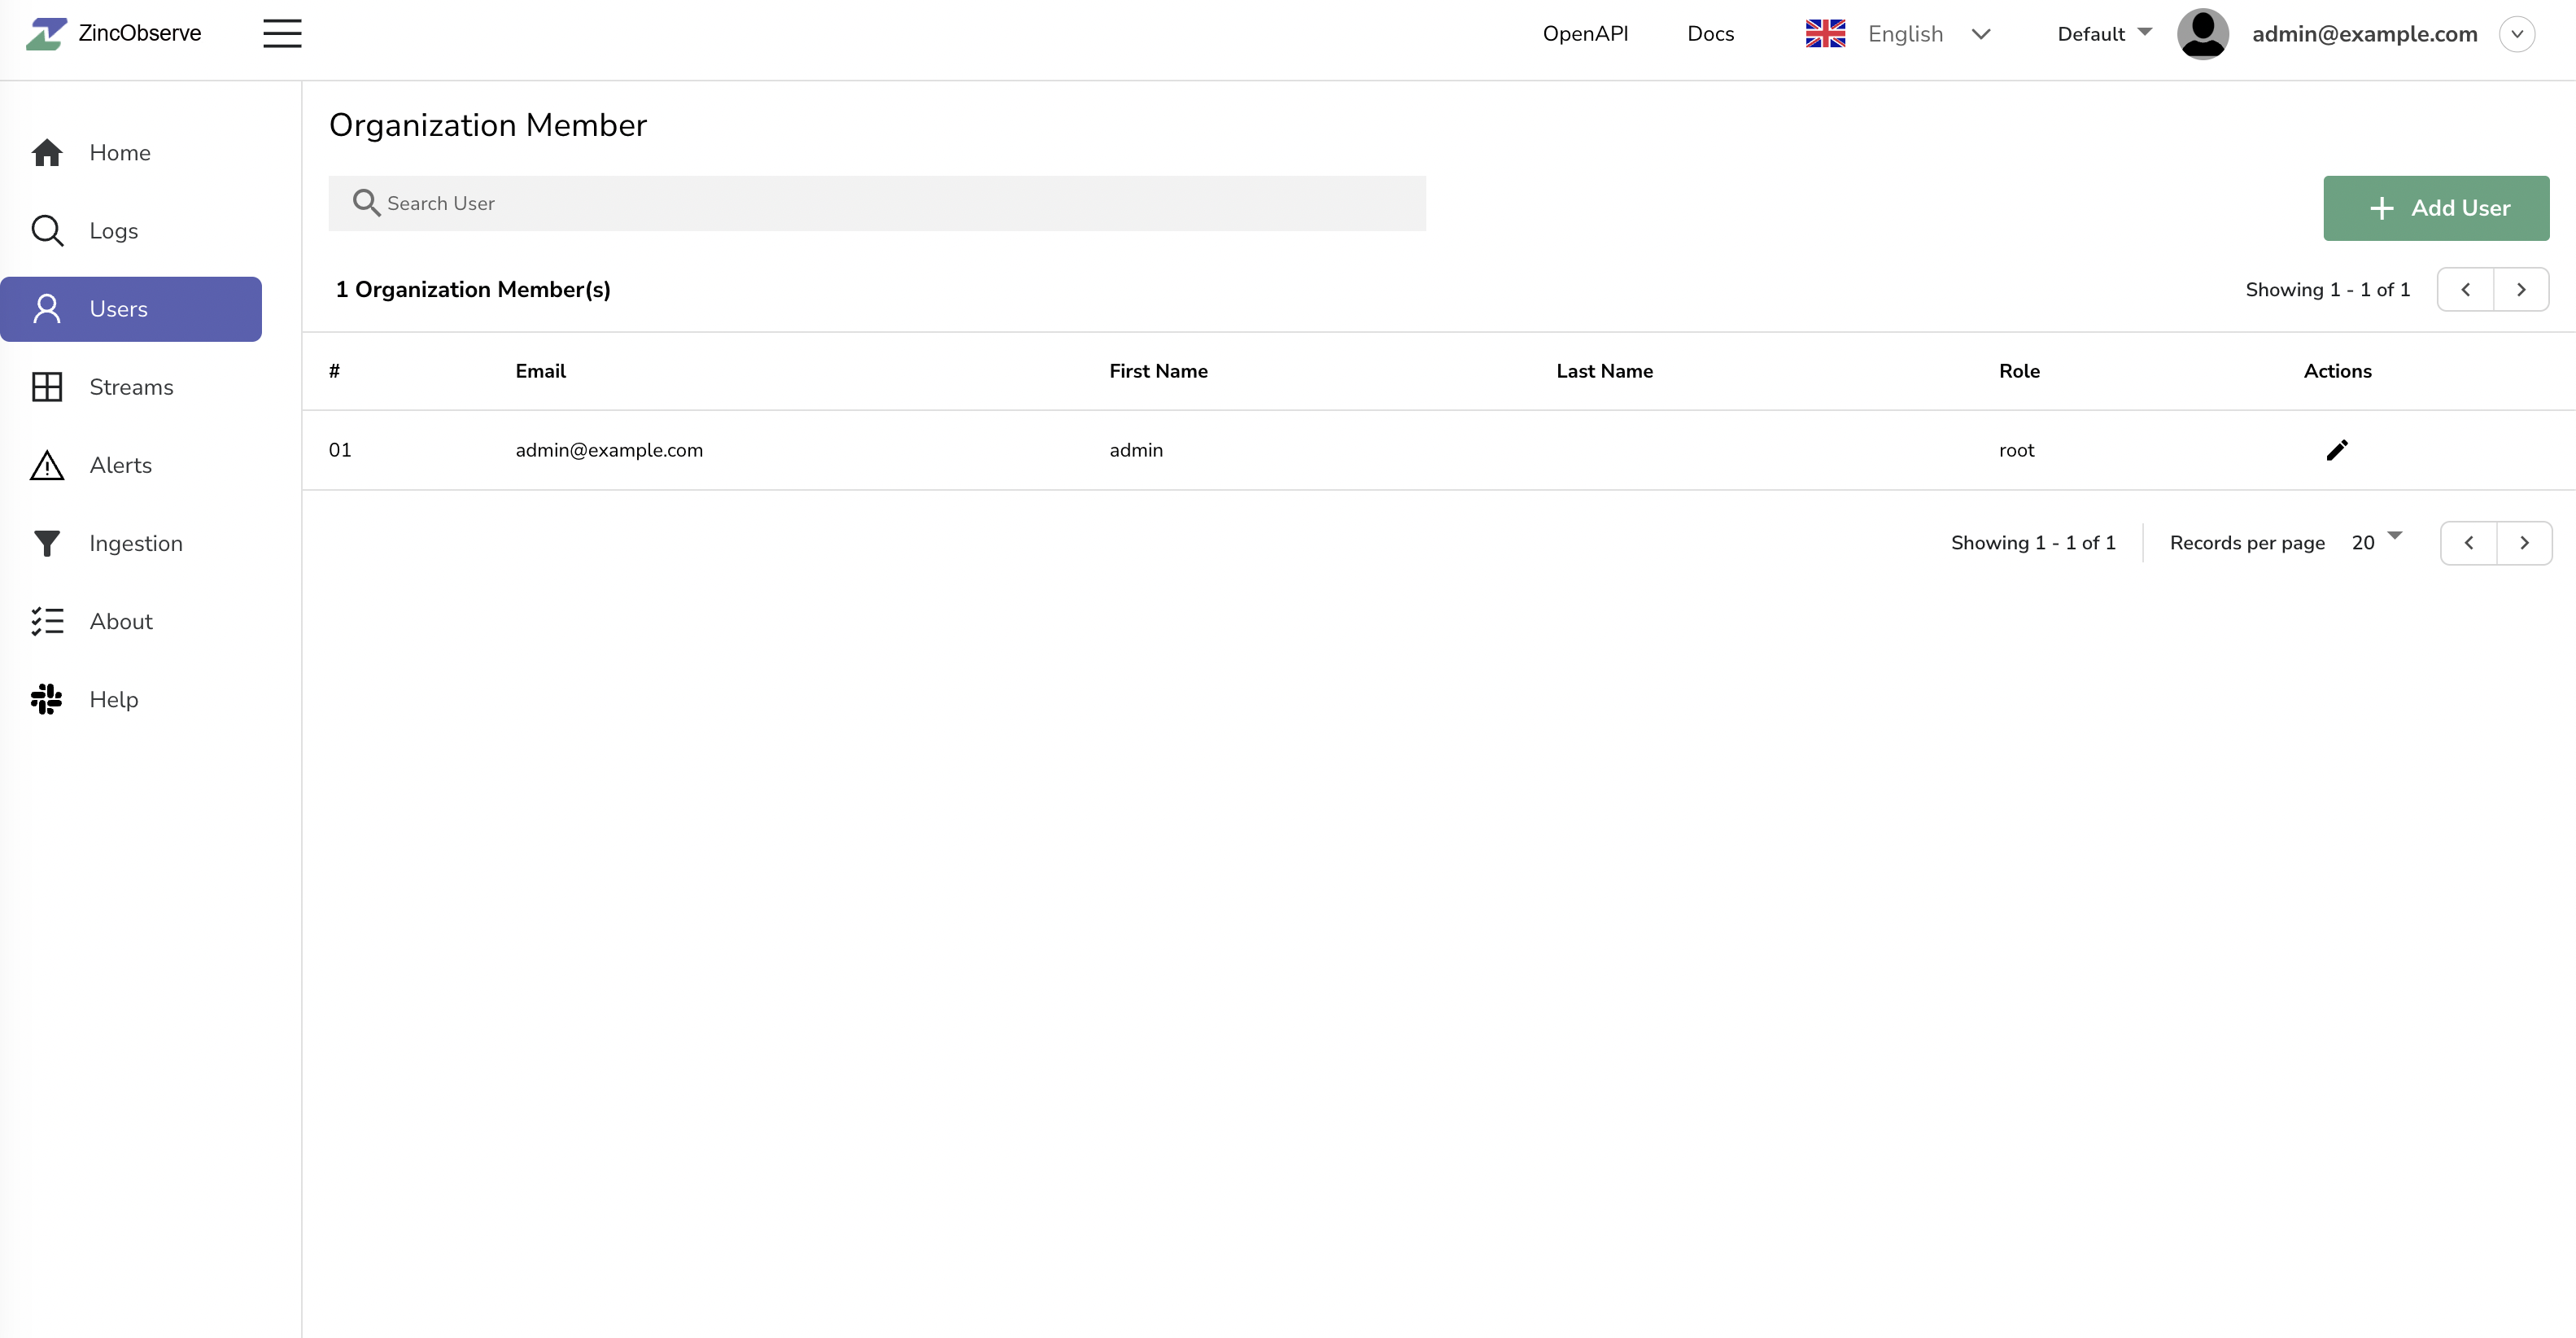Click the user avatar icon
This screenshot has width=2576, height=1338.
[x=2202, y=34]
